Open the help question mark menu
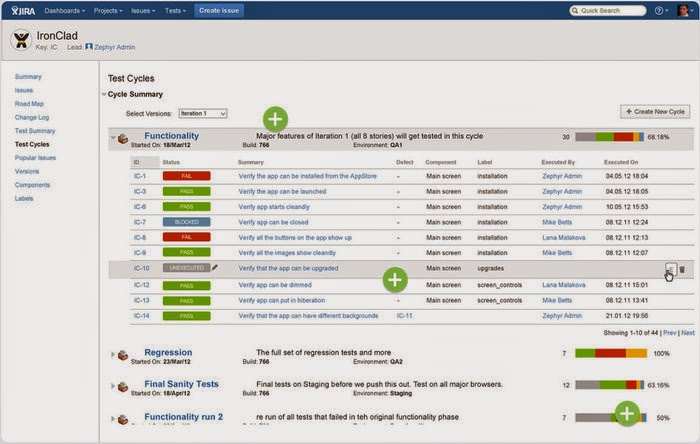Image resolution: width=700 pixels, height=444 pixels. tap(660, 10)
